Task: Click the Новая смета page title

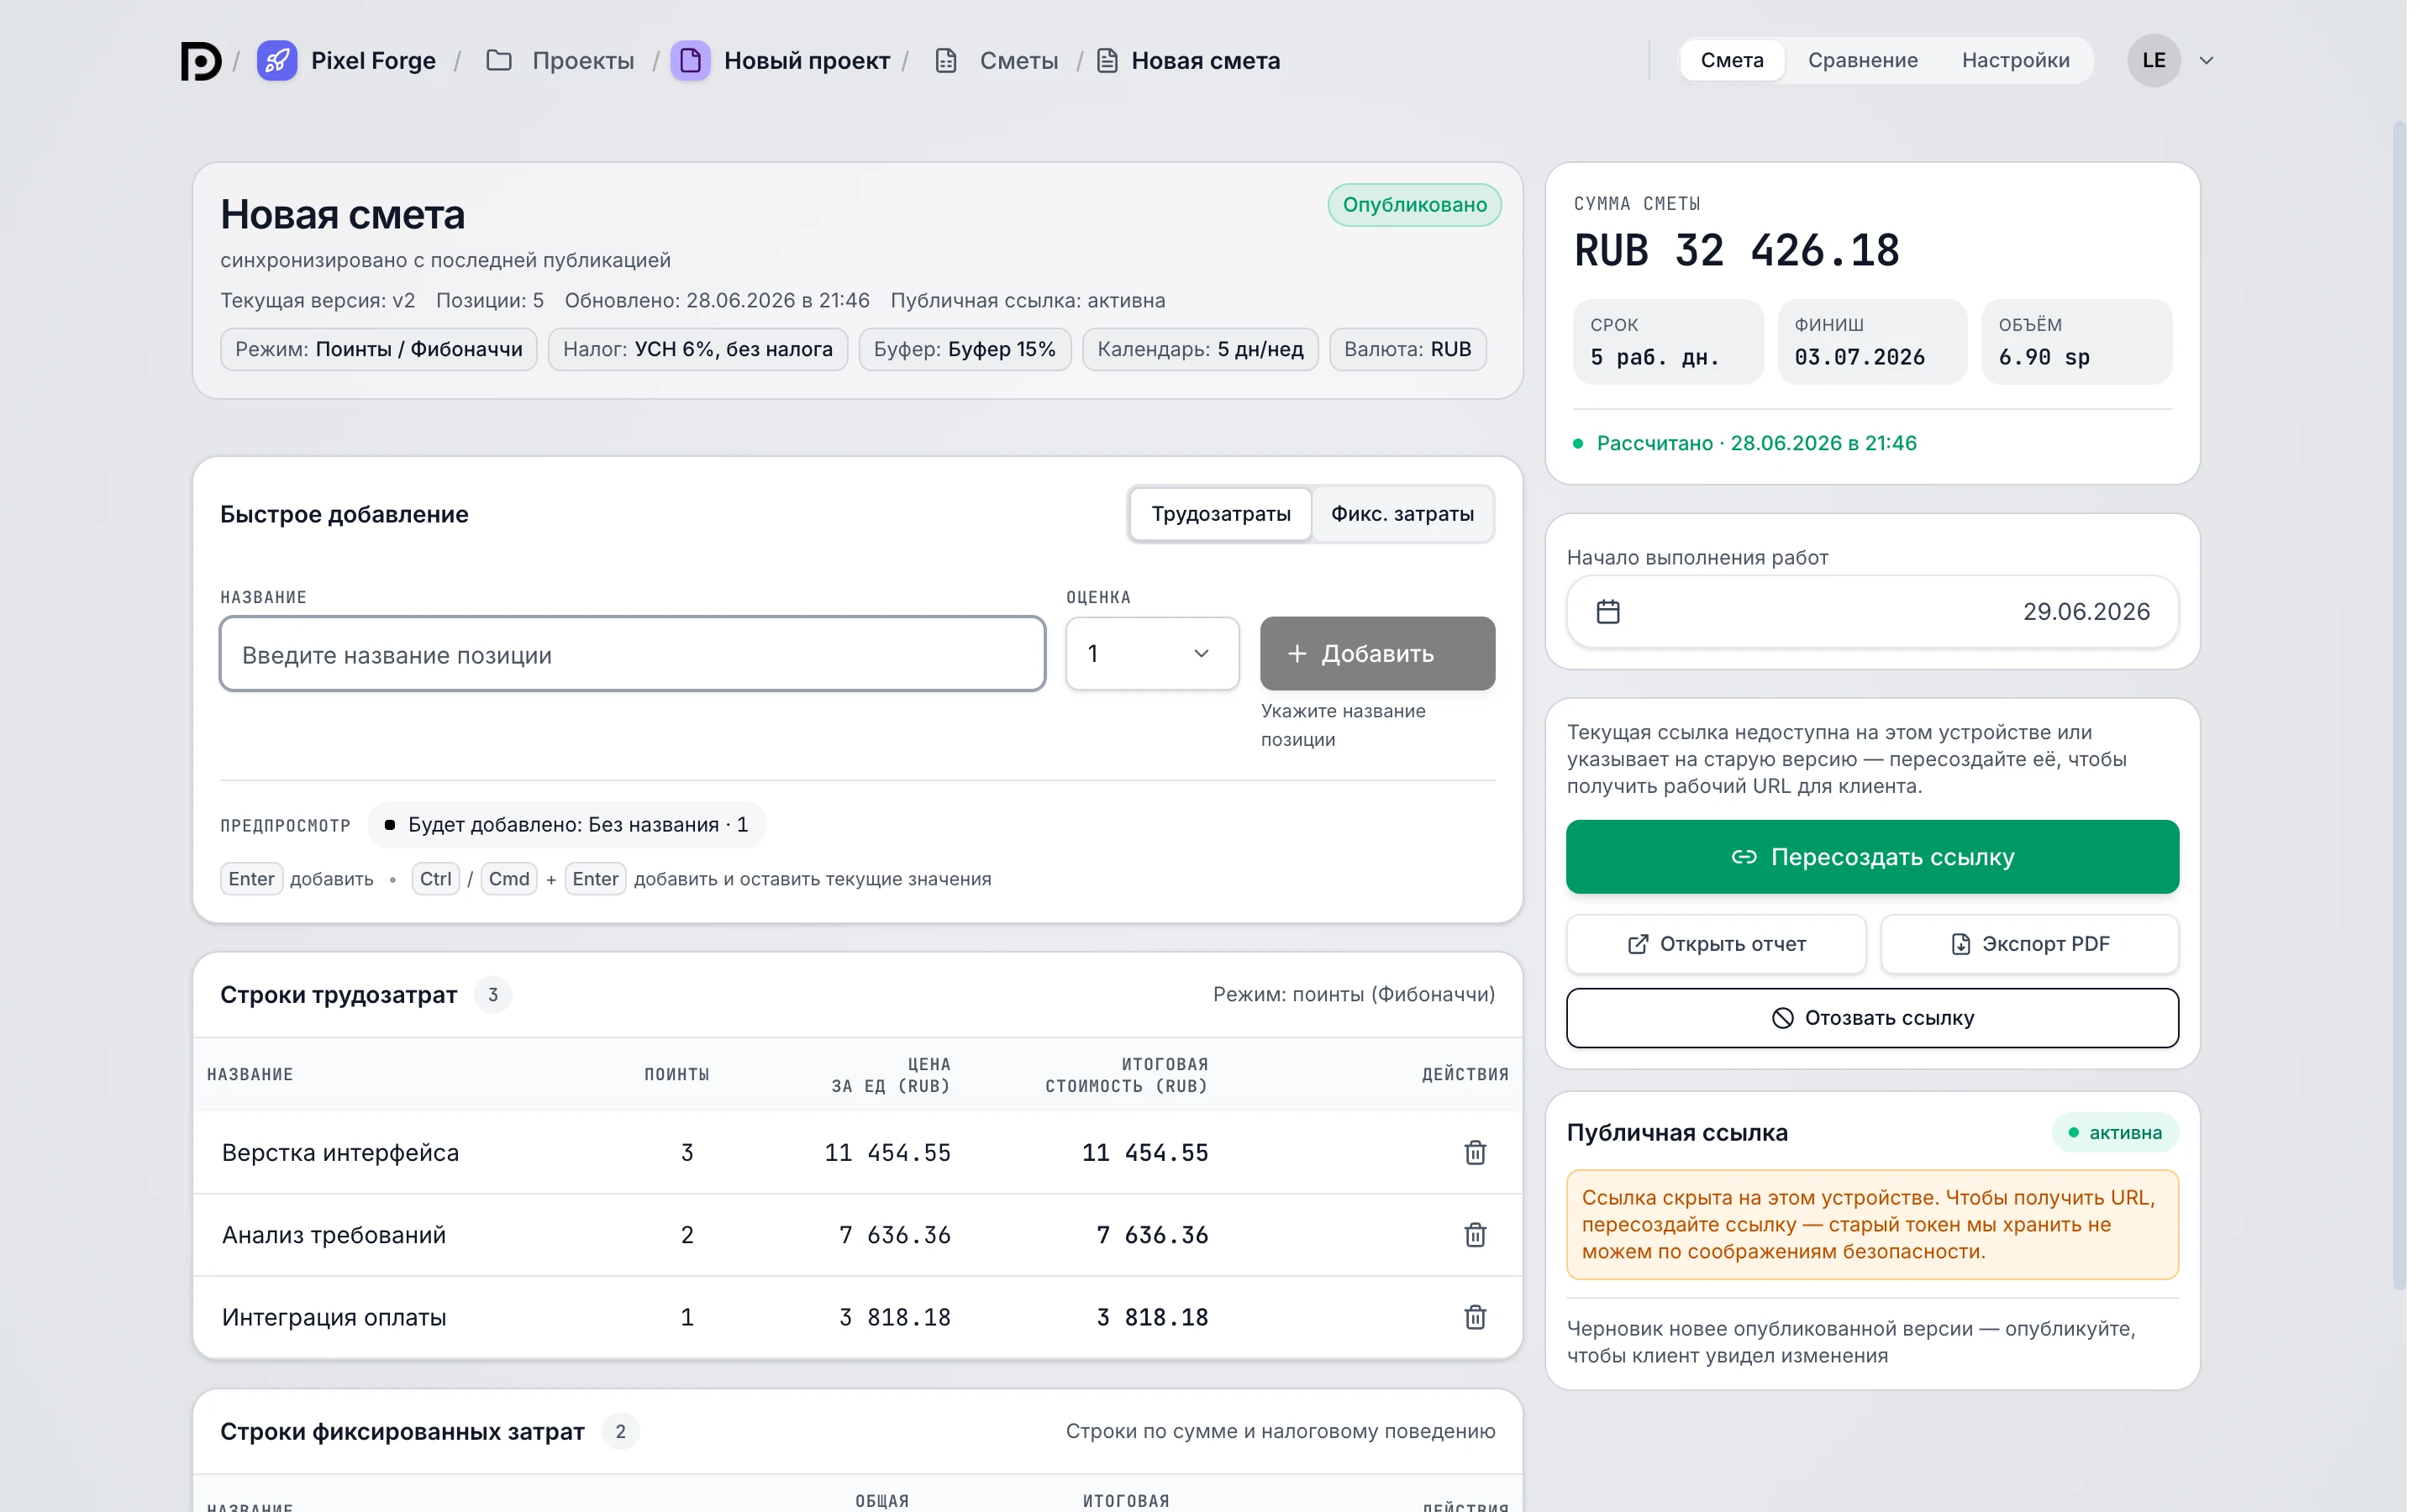Action: [342, 214]
